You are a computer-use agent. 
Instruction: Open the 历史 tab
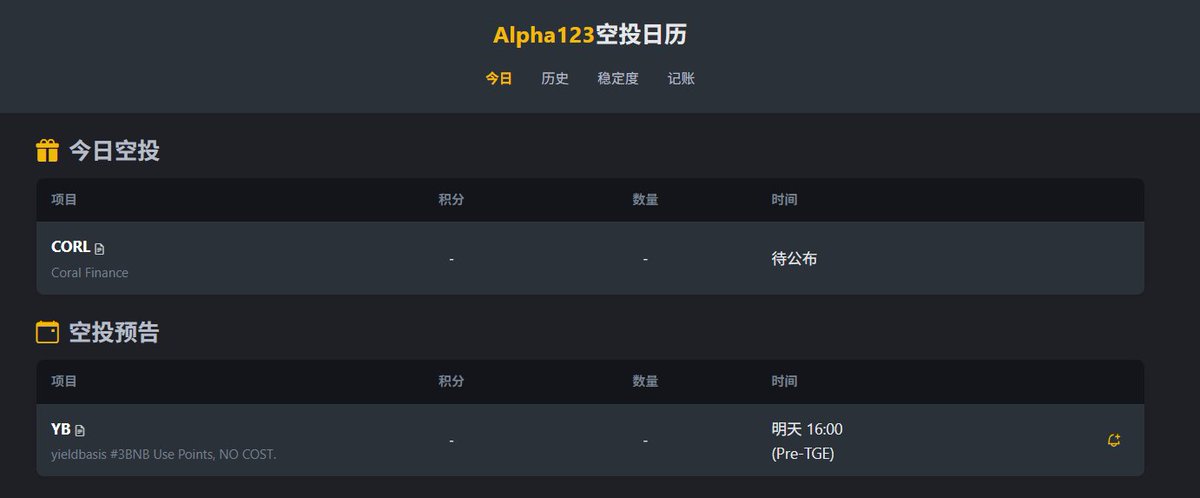(555, 78)
